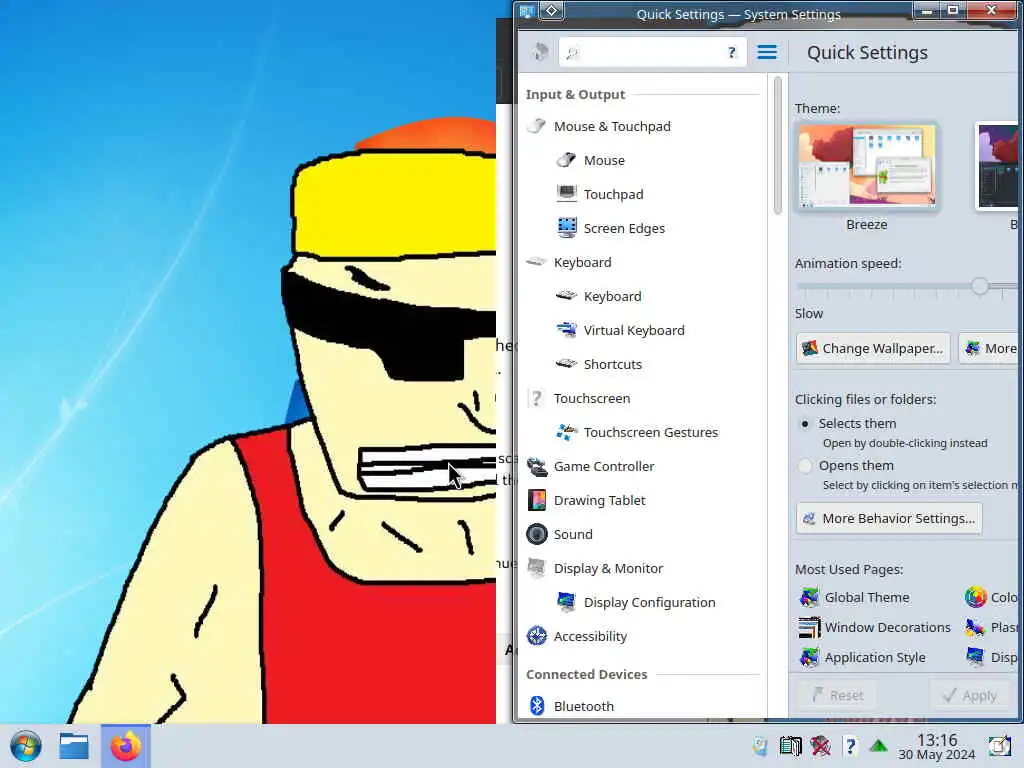Click the Reset button
The image size is (1024, 768).
tap(838, 696)
